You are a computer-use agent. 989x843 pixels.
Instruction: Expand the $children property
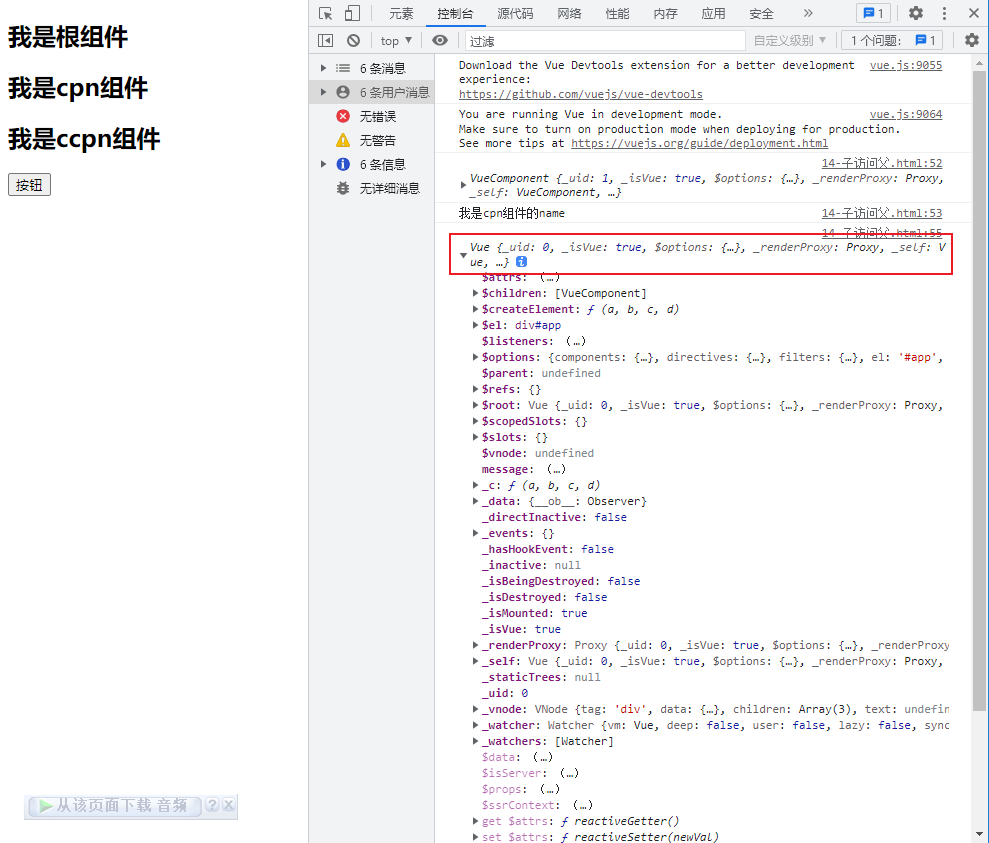[476, 293]
